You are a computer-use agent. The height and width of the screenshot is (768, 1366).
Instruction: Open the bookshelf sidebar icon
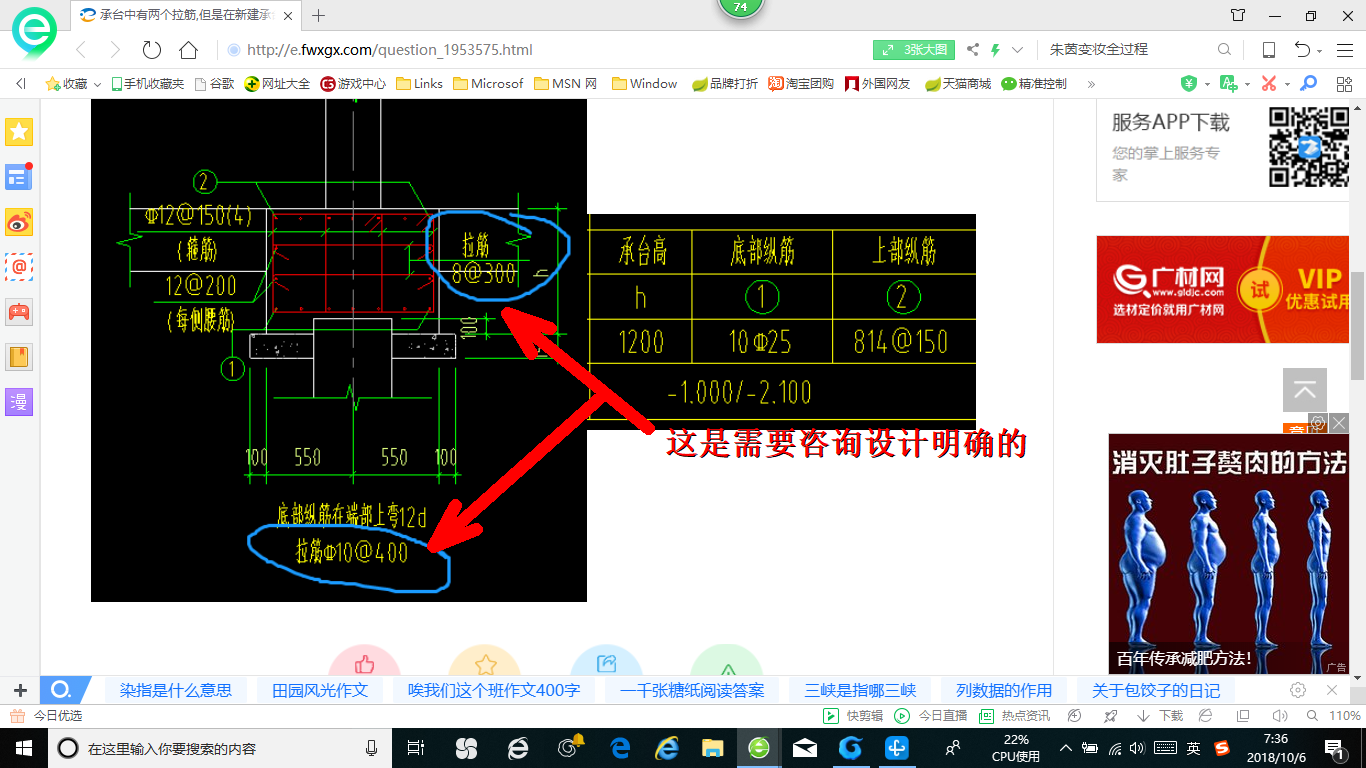(x=19, y=357)
